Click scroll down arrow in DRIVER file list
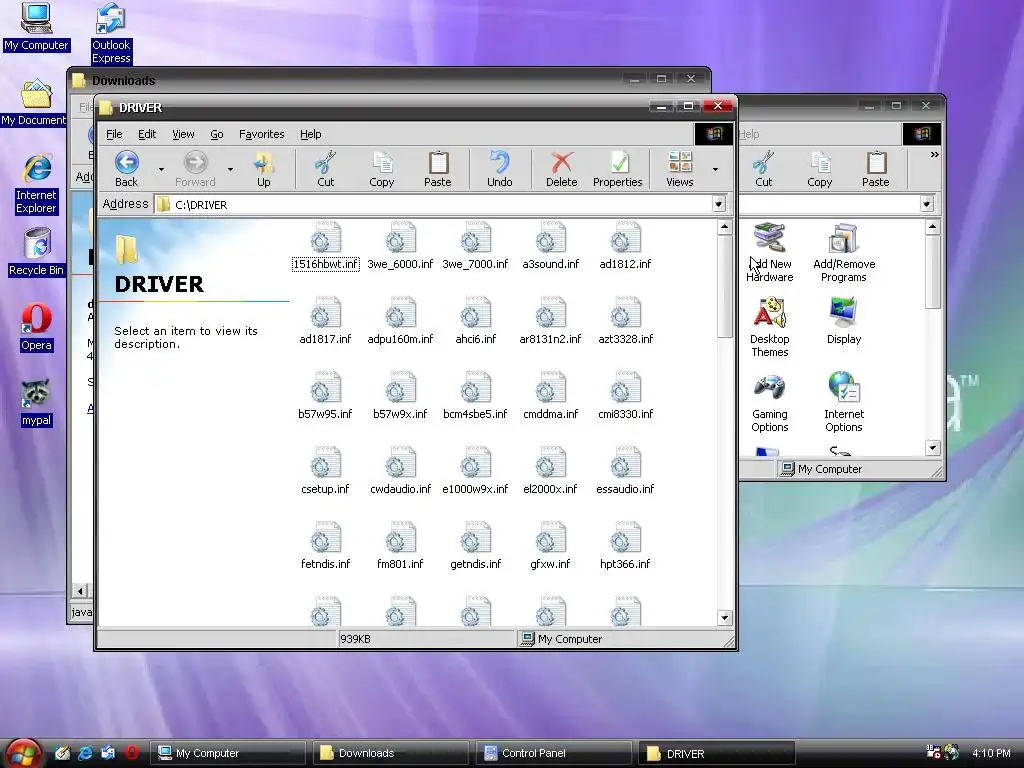1024x768 pixels. coord(724,618)
